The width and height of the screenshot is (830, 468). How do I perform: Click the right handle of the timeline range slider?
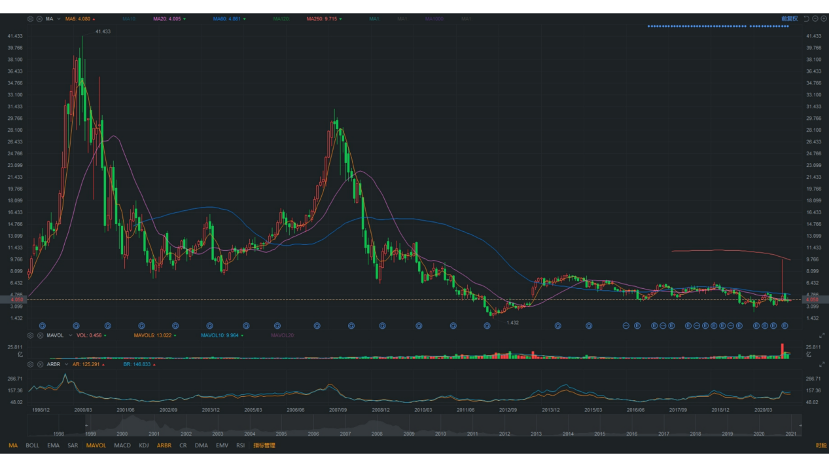pyautogui.click(x=800, y=425)
